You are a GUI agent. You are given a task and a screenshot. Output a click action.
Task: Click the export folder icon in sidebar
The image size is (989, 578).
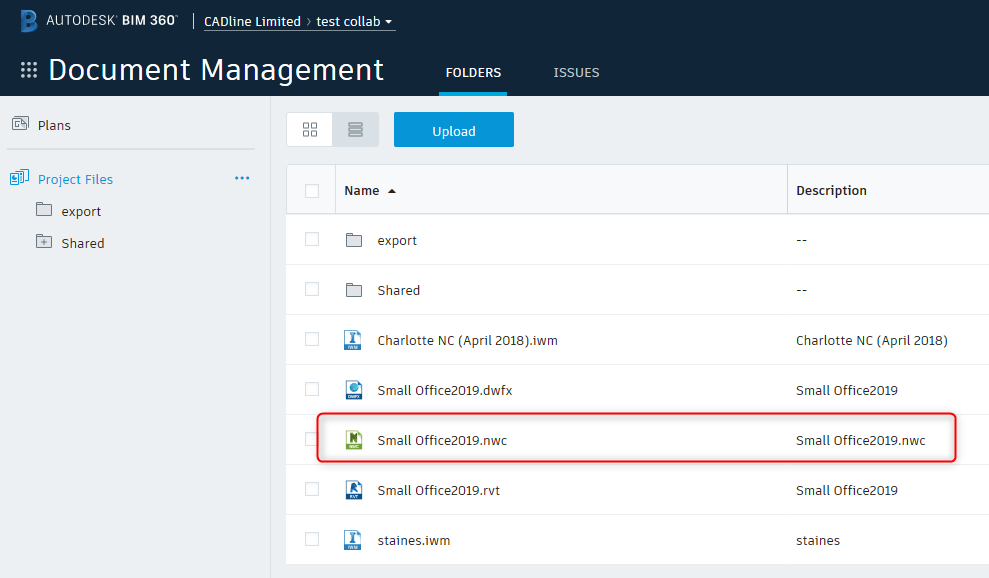[44, 209]
